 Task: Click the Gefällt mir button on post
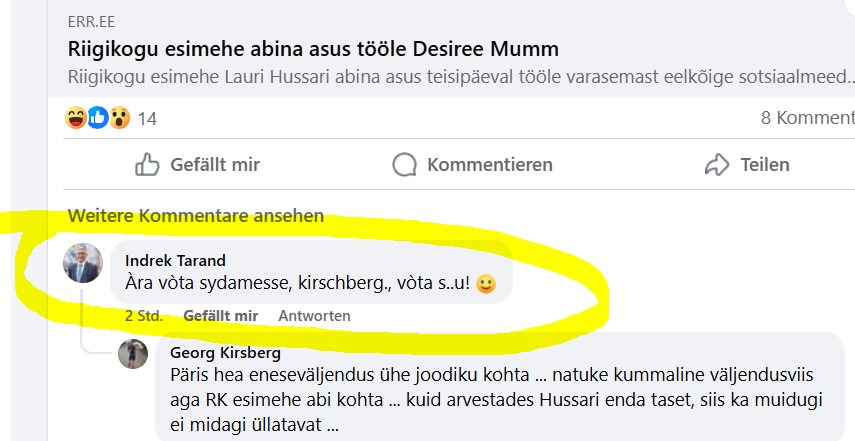pos(197,165)
